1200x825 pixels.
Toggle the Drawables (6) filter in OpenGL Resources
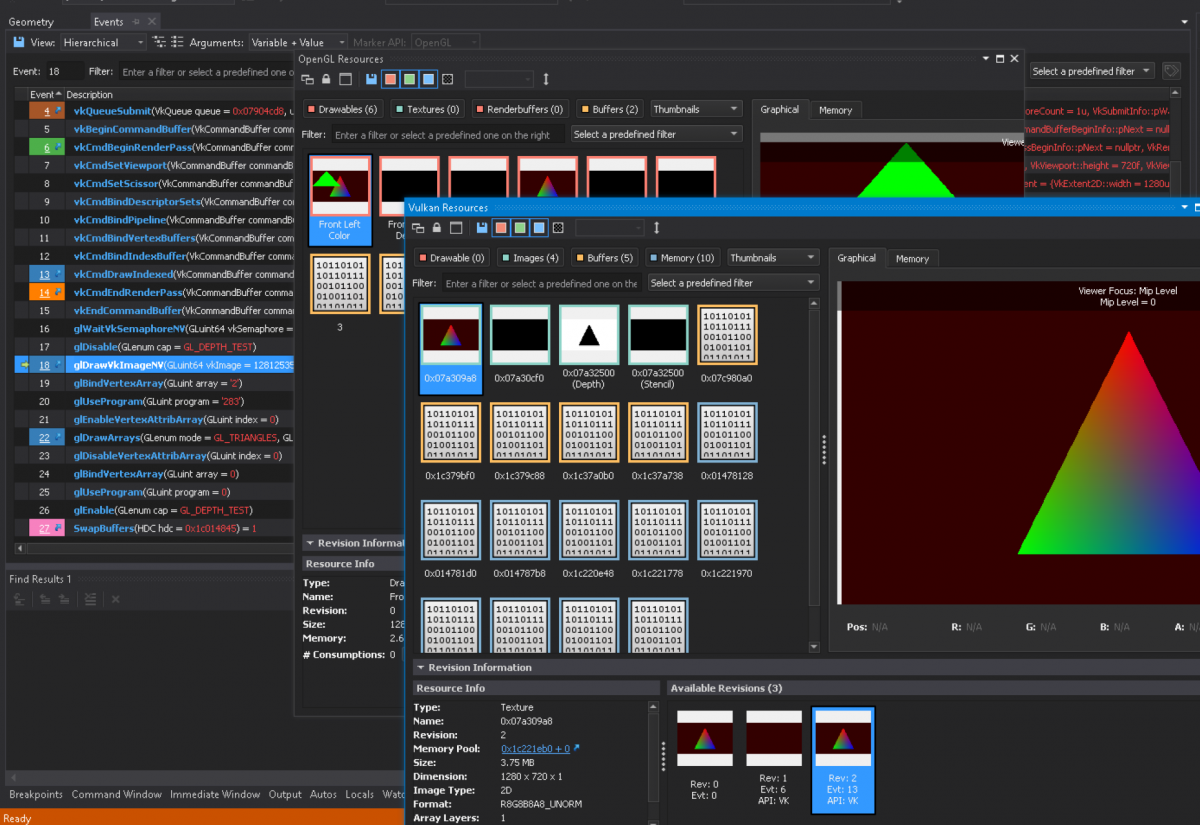click(343, 108)
